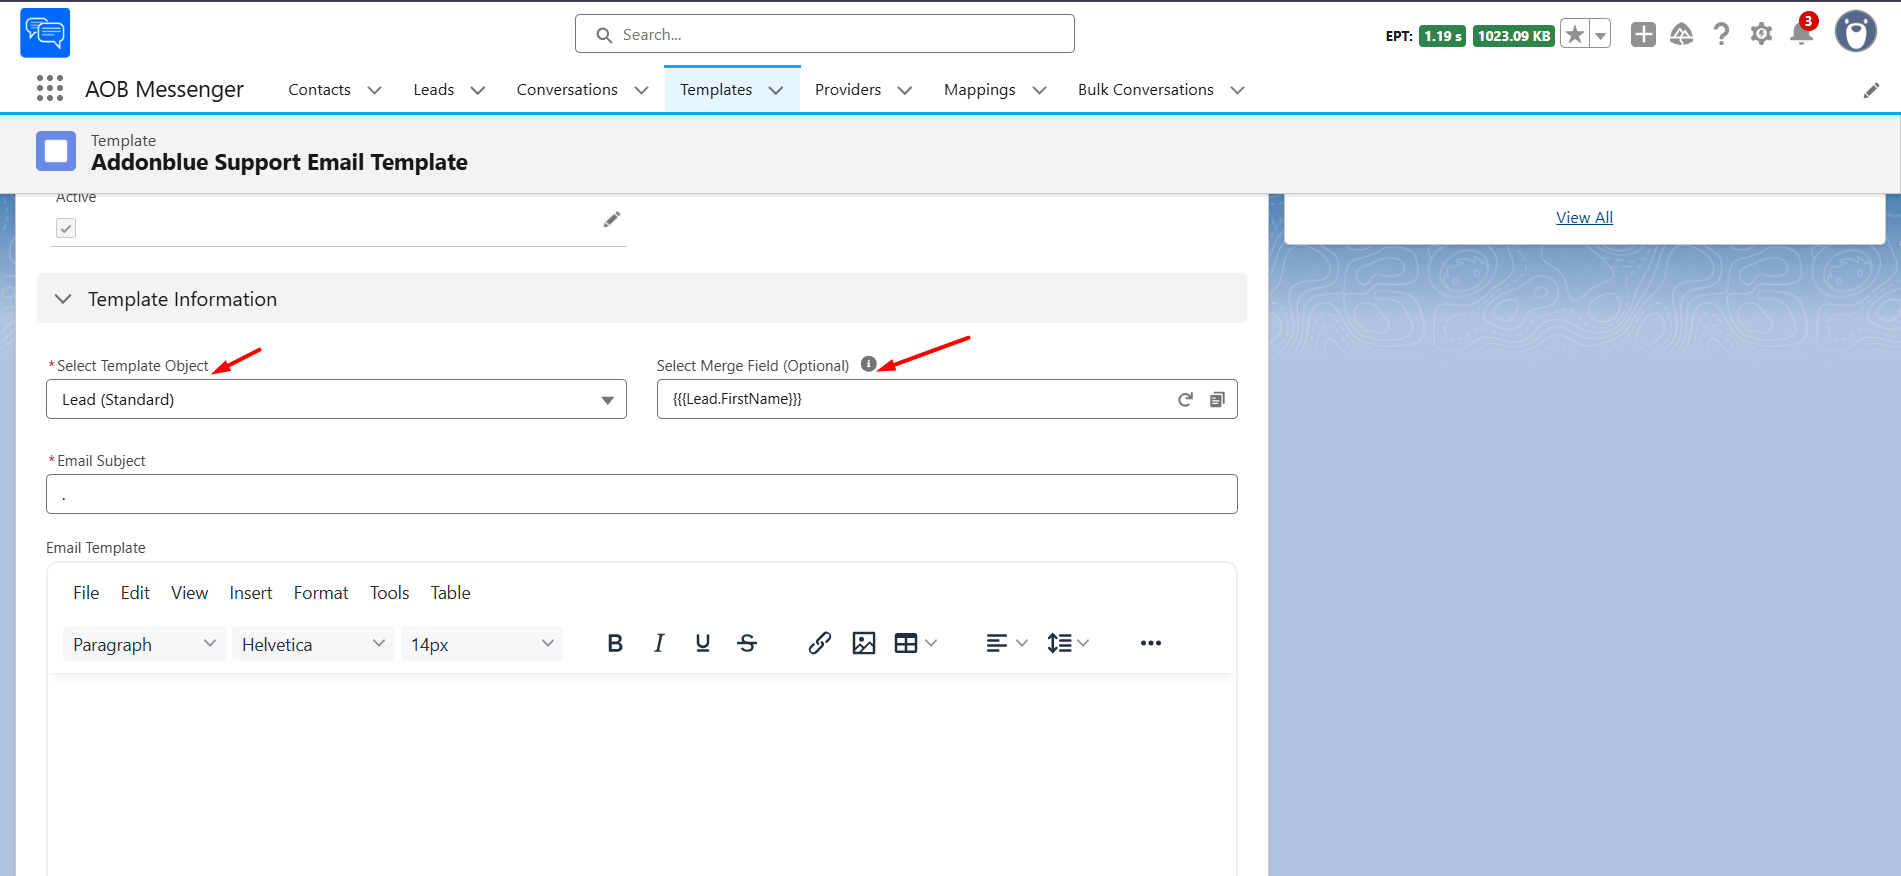Screen dimensions: 1901x876
Task: Open the Global Actions plus icon
Action: coord(1643,35)
